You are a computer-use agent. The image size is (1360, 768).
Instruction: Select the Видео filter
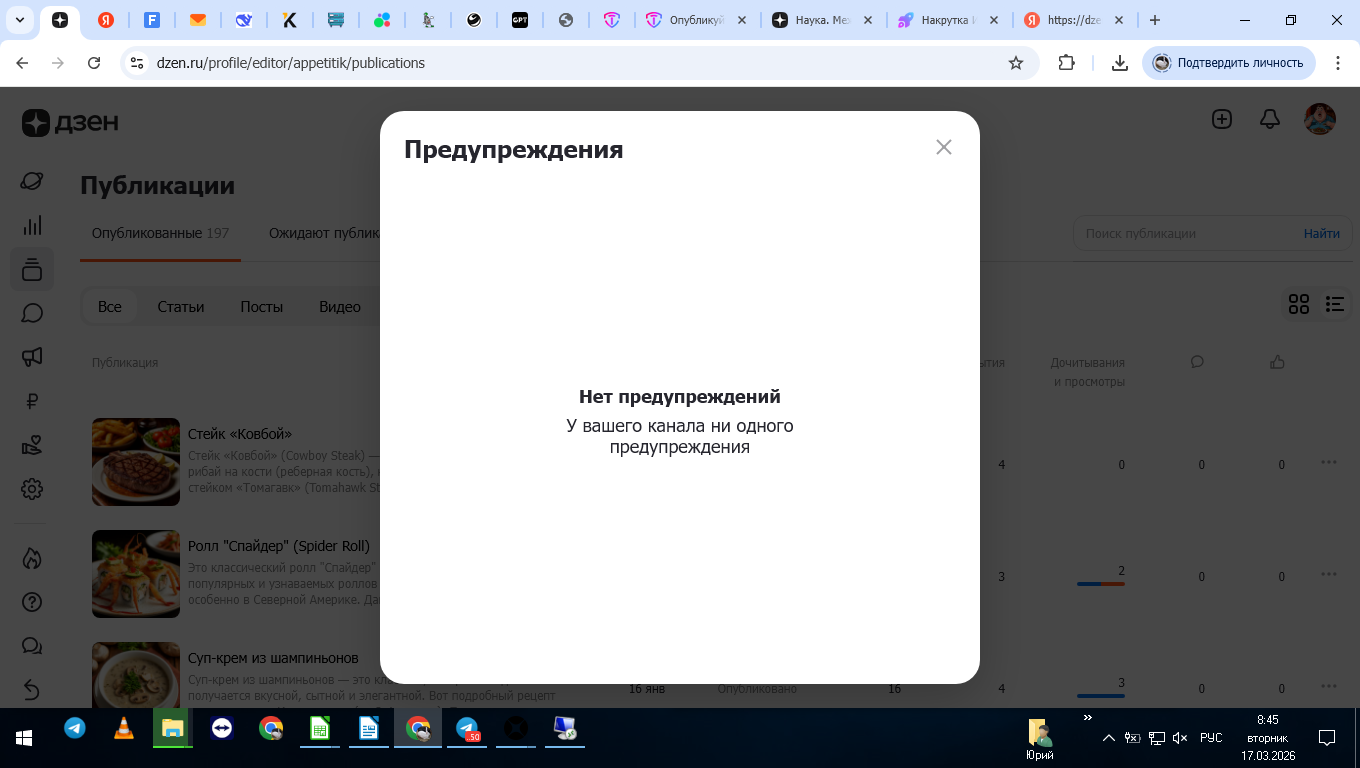point(340,307)
